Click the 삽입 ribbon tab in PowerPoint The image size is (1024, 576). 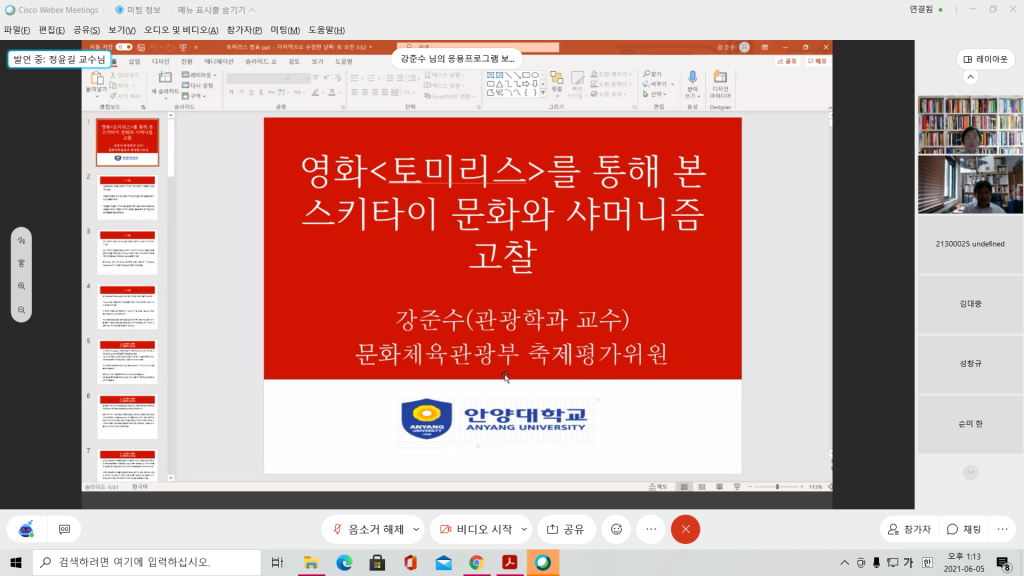[135, 61]
